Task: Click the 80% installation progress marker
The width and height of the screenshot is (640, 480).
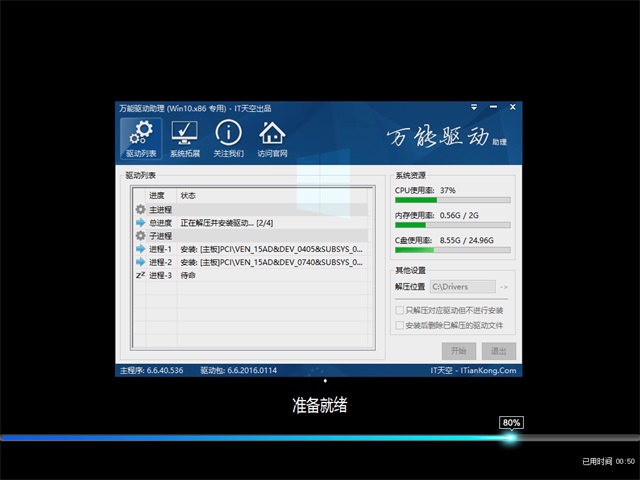Action: (x=511, y=423)
